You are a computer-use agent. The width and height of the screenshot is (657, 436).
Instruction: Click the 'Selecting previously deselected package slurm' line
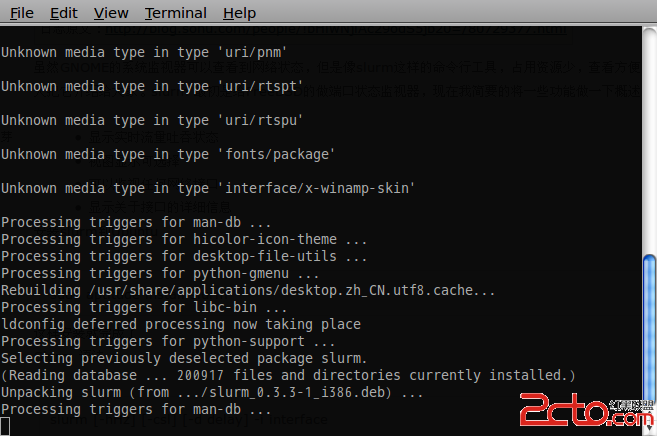pyautogui.click(x=184, y=359)
